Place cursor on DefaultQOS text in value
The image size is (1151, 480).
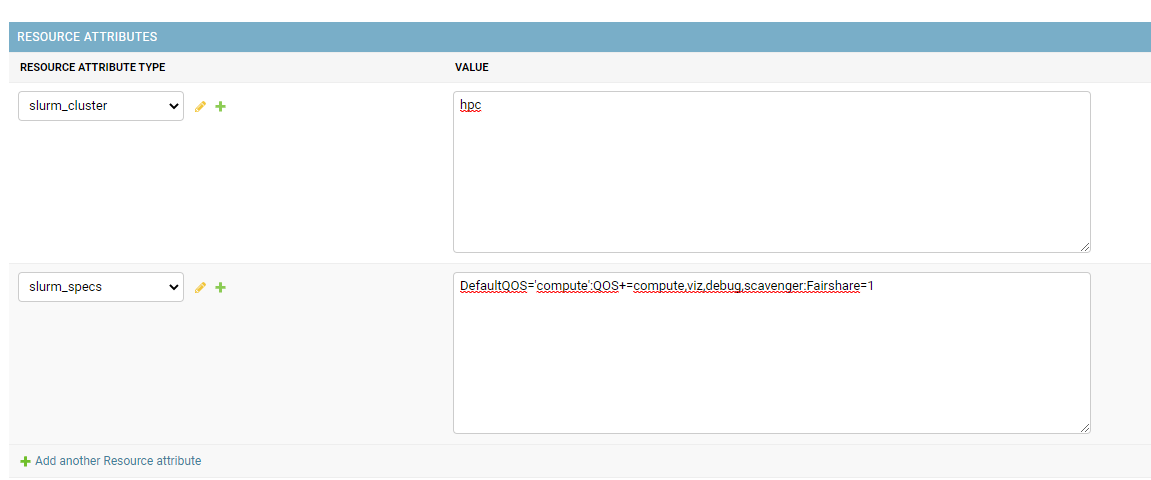493,286
